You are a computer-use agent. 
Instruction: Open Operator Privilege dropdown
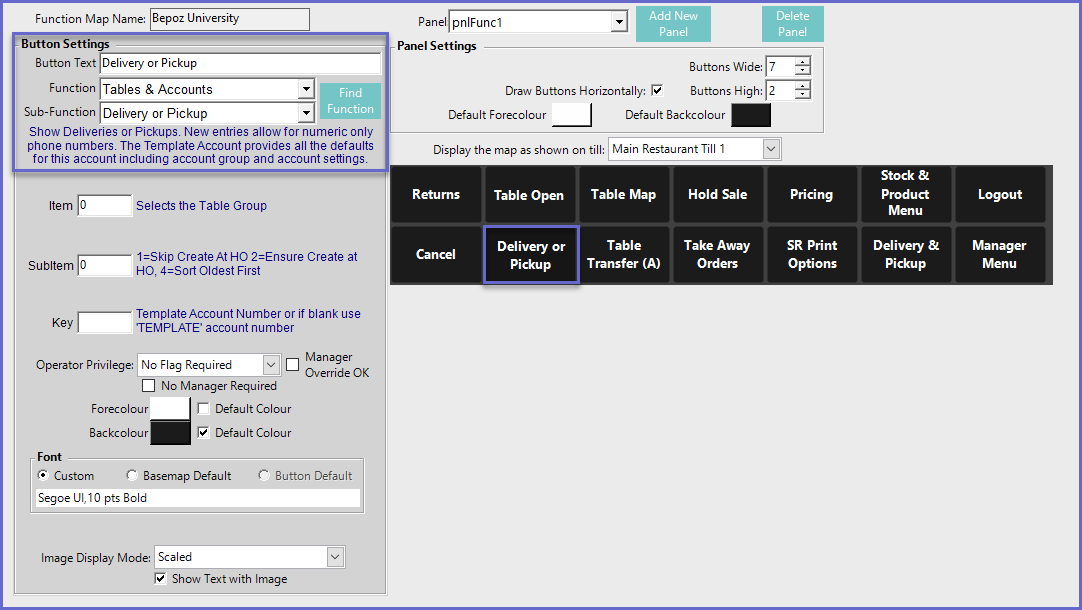(271, 364)
